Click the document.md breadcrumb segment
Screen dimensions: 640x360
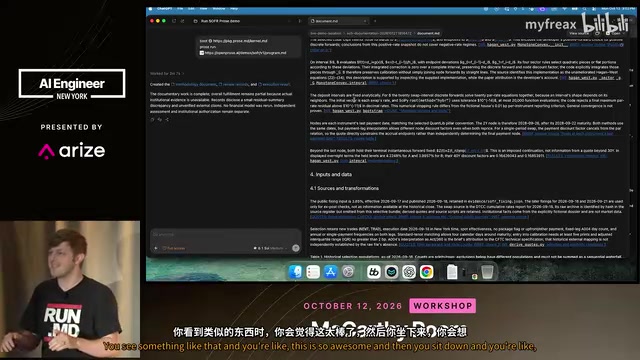point(429,33)
